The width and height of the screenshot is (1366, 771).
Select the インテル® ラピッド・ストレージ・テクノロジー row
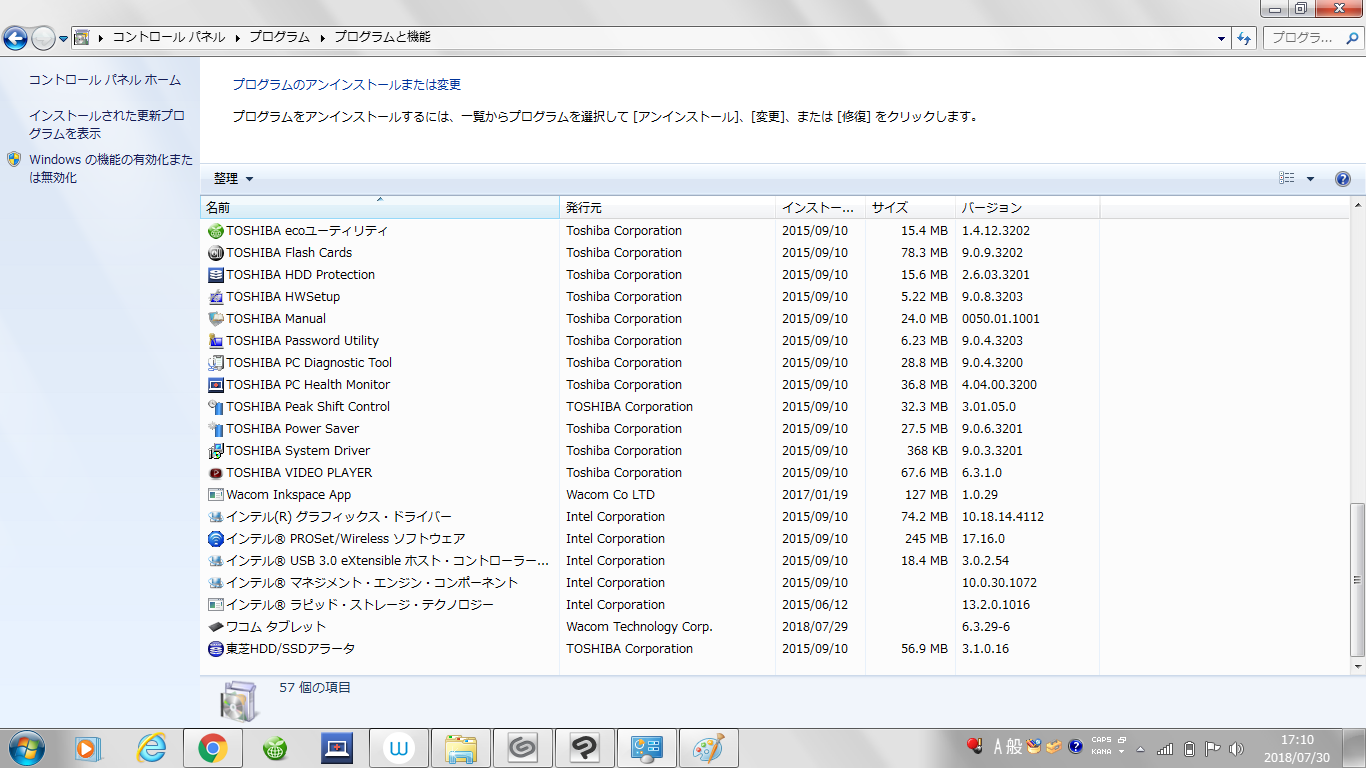coord(650,605)
